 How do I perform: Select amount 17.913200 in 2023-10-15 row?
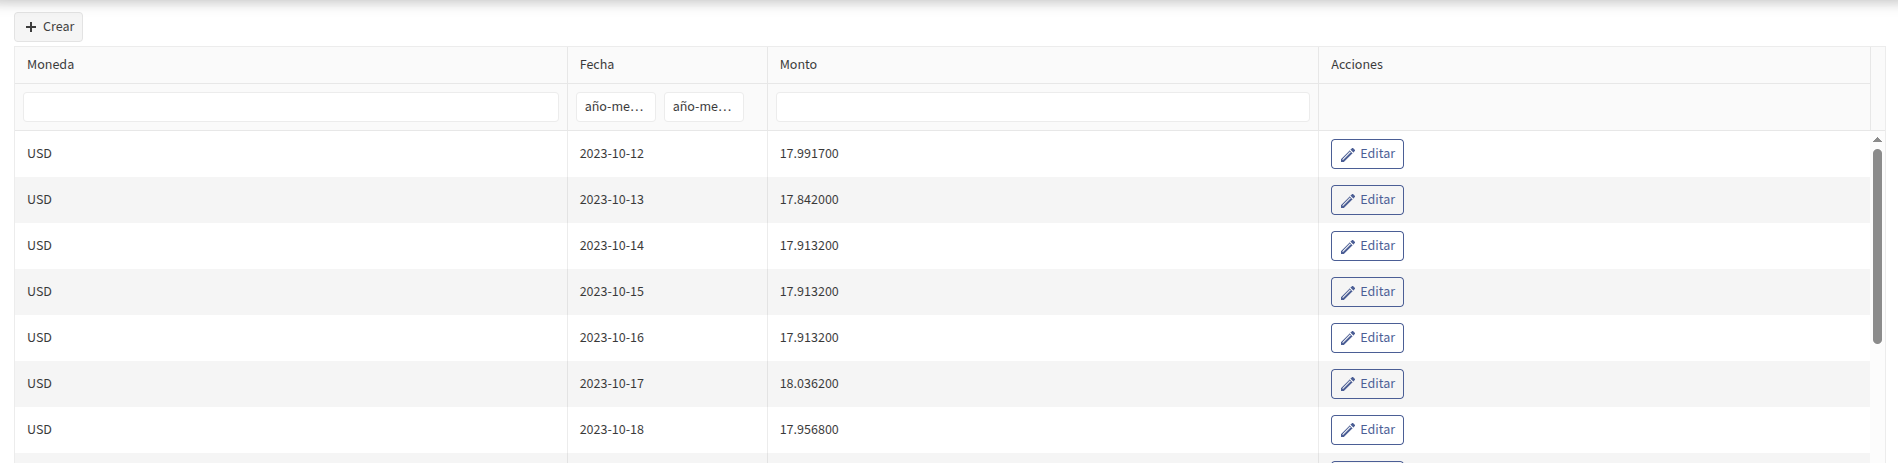pos(809,292)
